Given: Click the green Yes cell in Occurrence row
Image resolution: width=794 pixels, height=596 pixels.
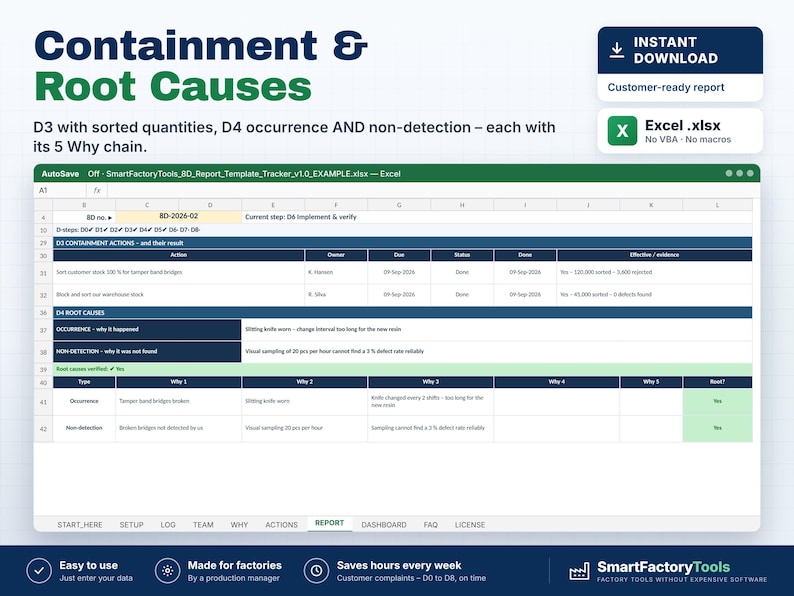Looking at the screenshot, I should [718, 401].
